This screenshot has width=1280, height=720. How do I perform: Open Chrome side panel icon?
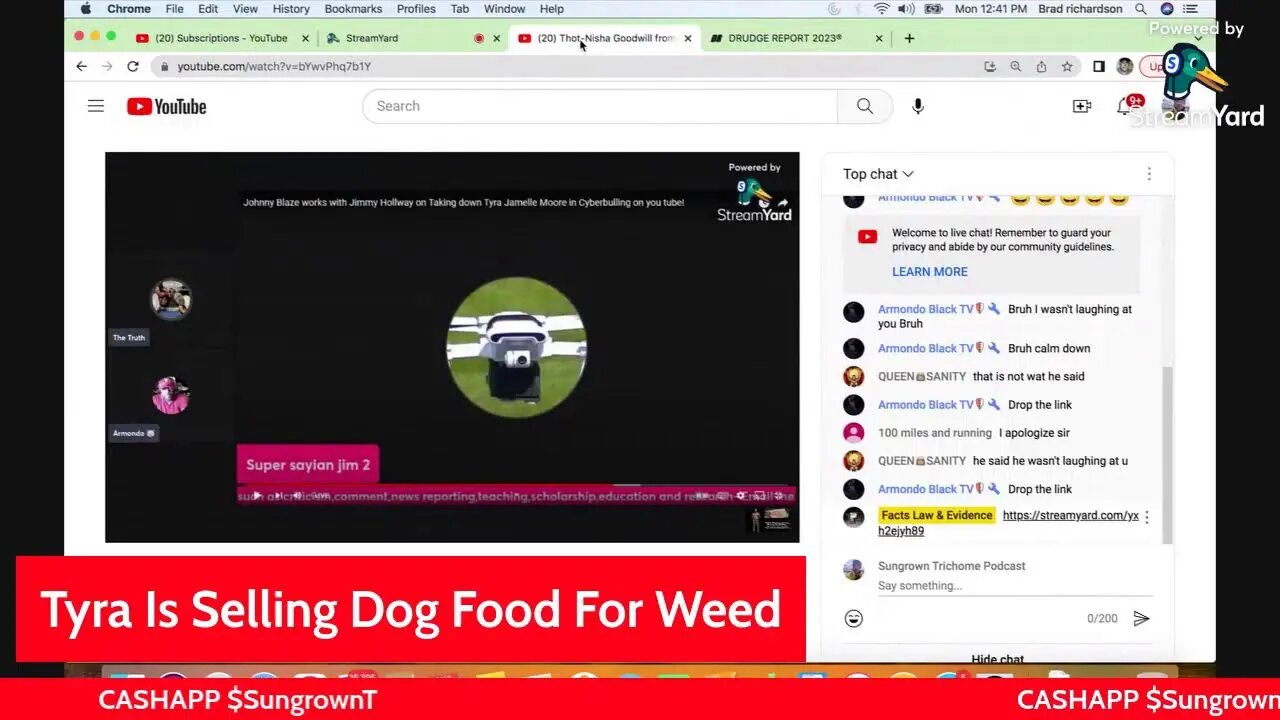click(1099, 66)
